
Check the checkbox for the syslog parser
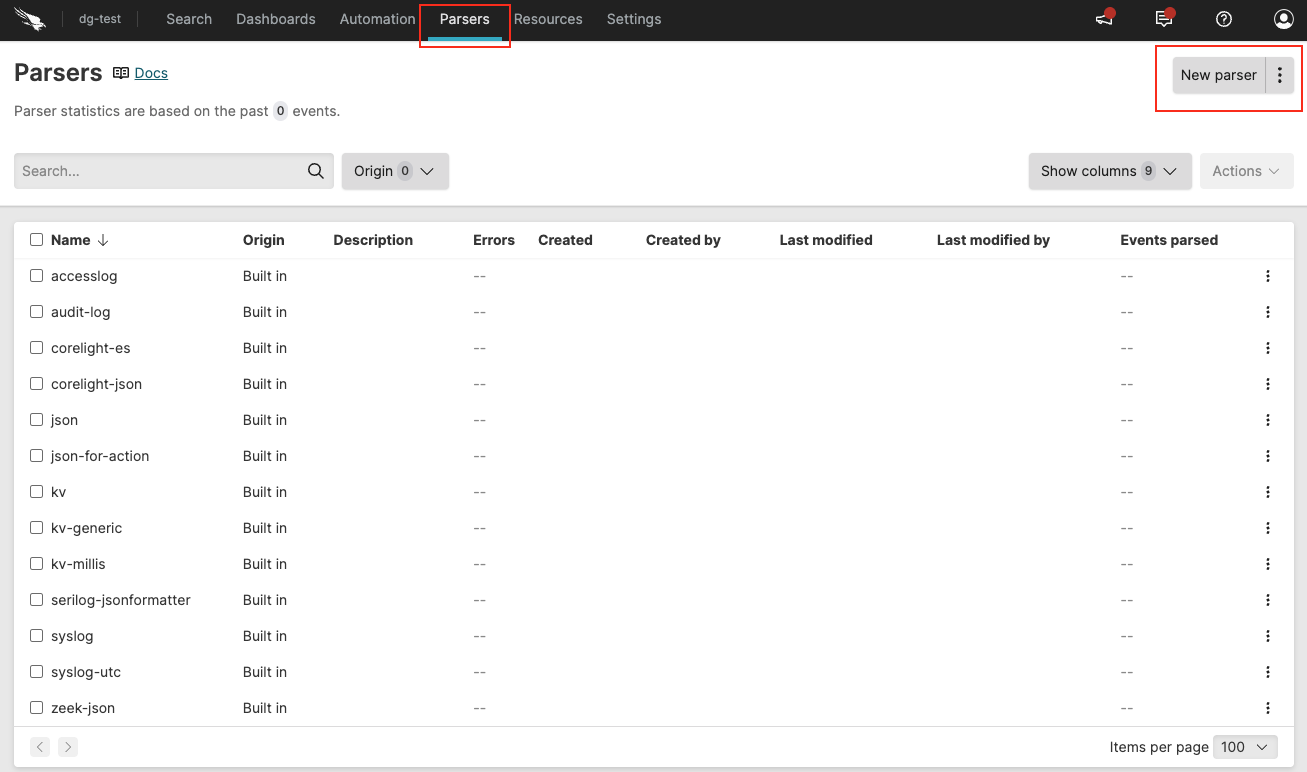click(36, 635)
